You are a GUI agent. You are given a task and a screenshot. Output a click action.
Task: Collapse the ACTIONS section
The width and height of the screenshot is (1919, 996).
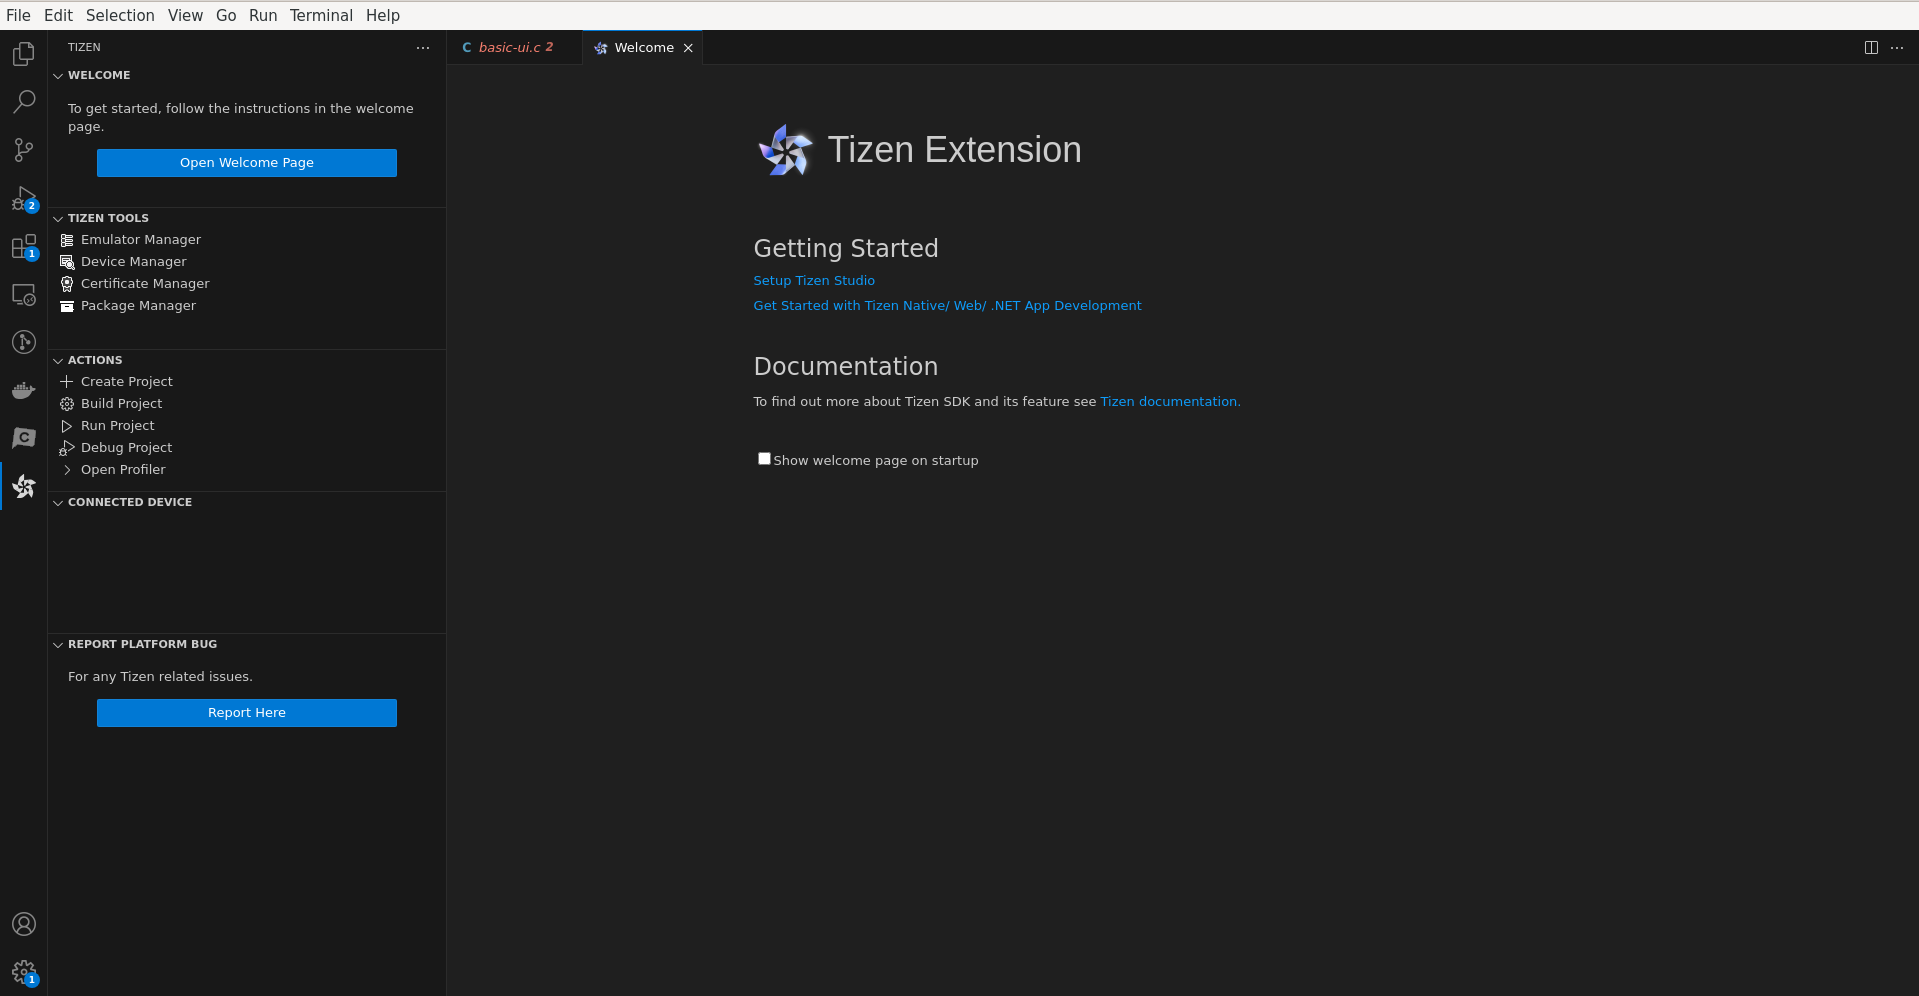coord(58,359)
